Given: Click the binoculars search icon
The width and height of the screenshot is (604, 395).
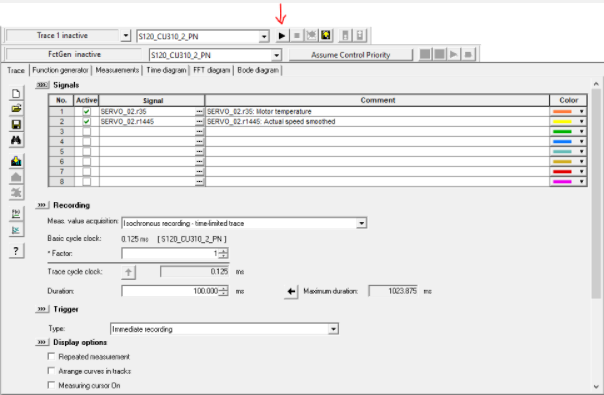Looking at the screenshot, I should point(16,140).
